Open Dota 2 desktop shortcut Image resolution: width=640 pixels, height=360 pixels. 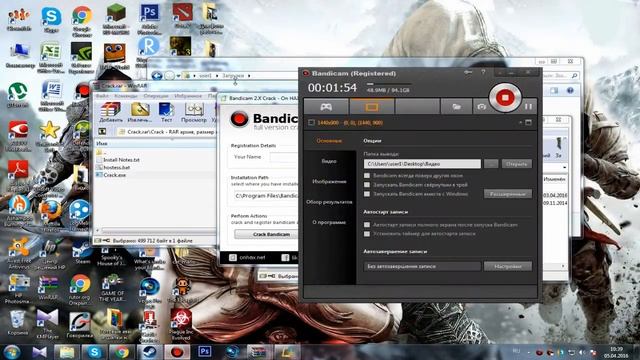tap(182, 16)
